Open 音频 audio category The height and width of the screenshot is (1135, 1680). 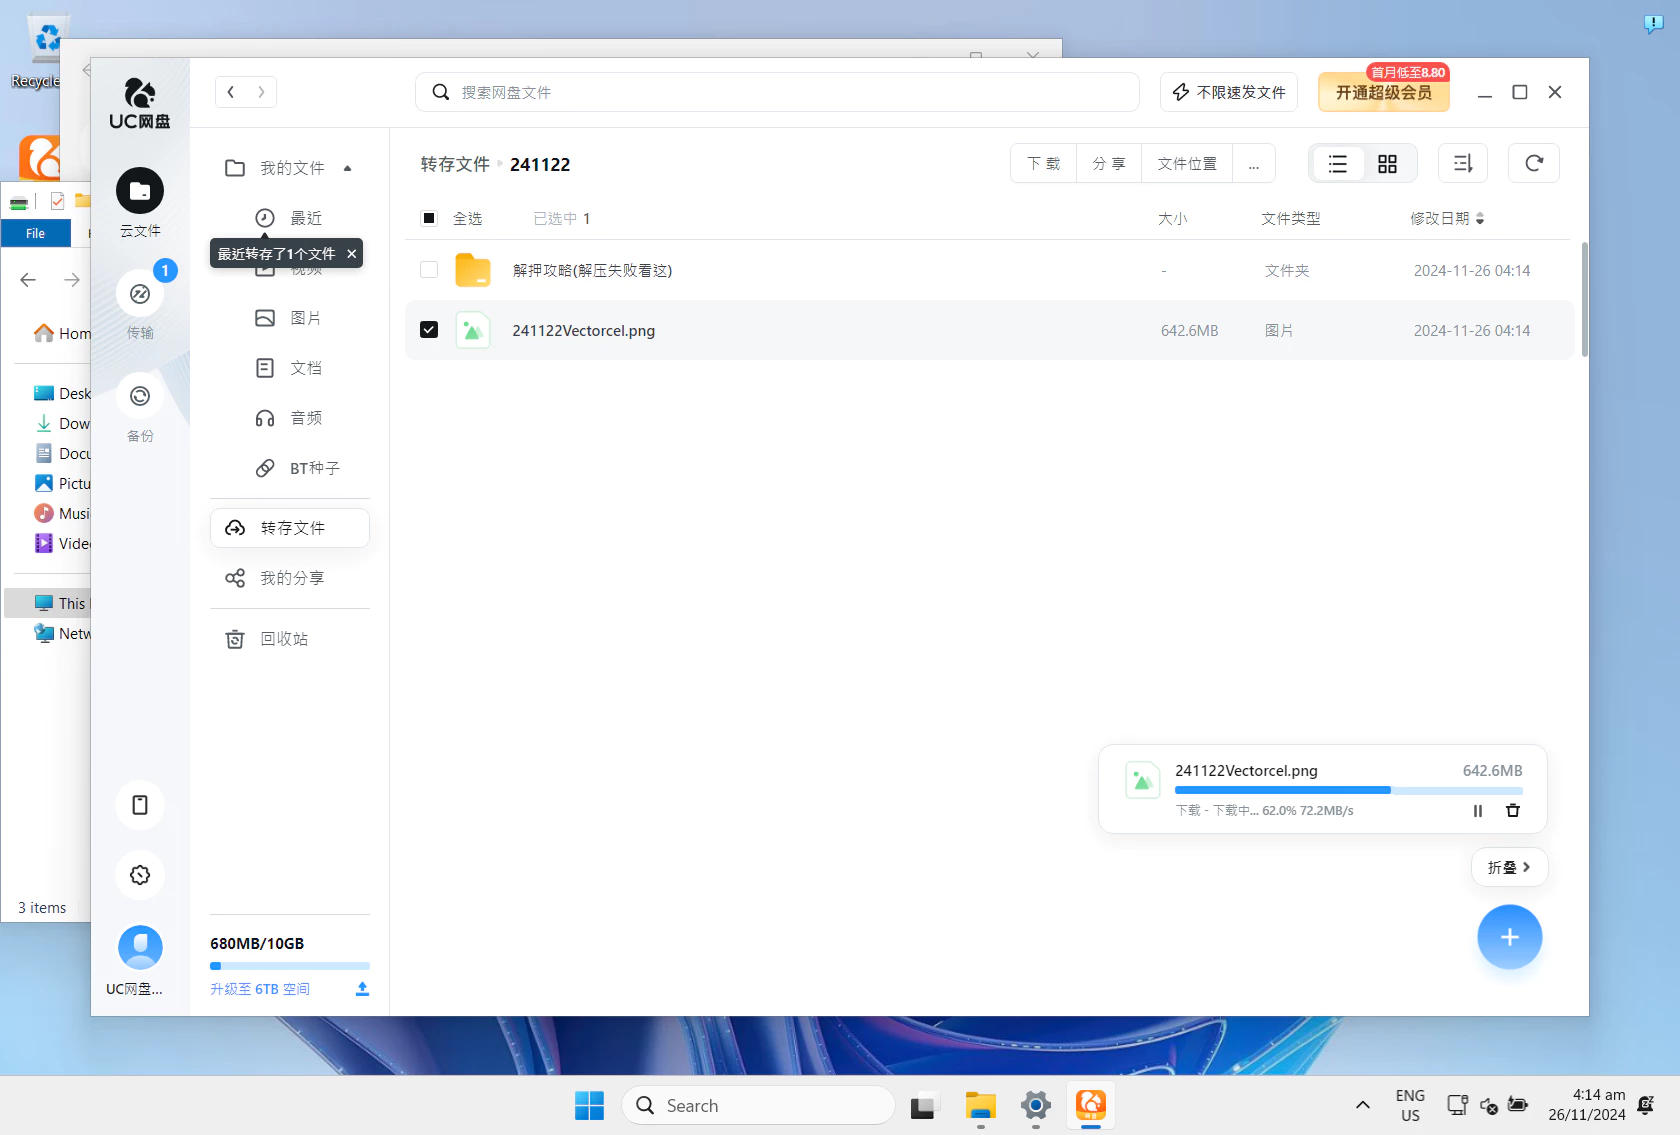click(x=290, y=418)
